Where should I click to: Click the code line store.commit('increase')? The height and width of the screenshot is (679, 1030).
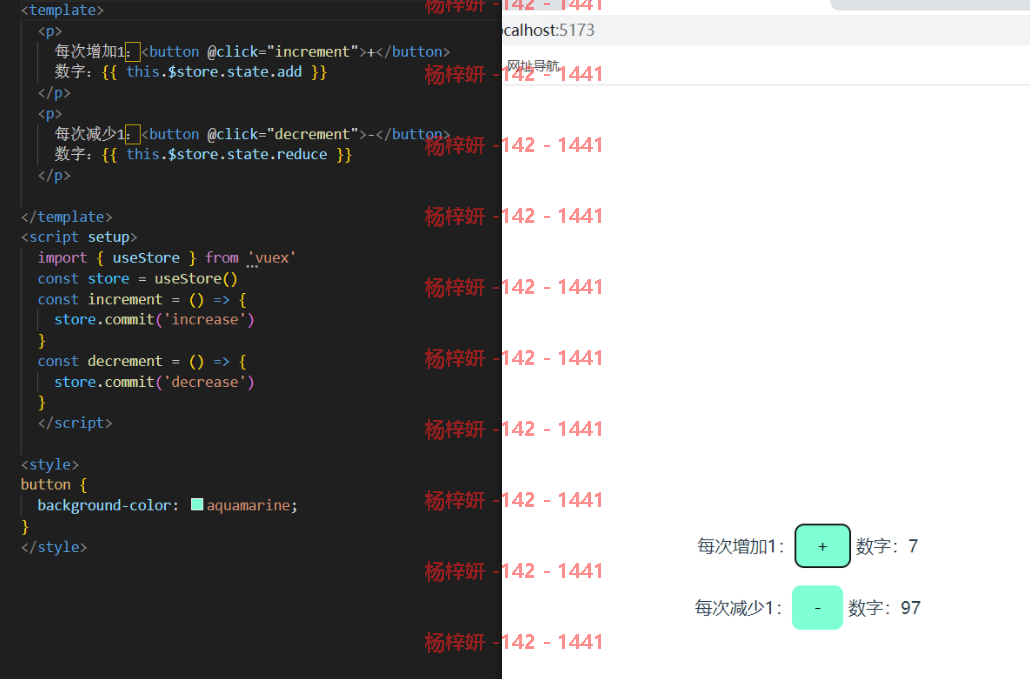[154, 320]
